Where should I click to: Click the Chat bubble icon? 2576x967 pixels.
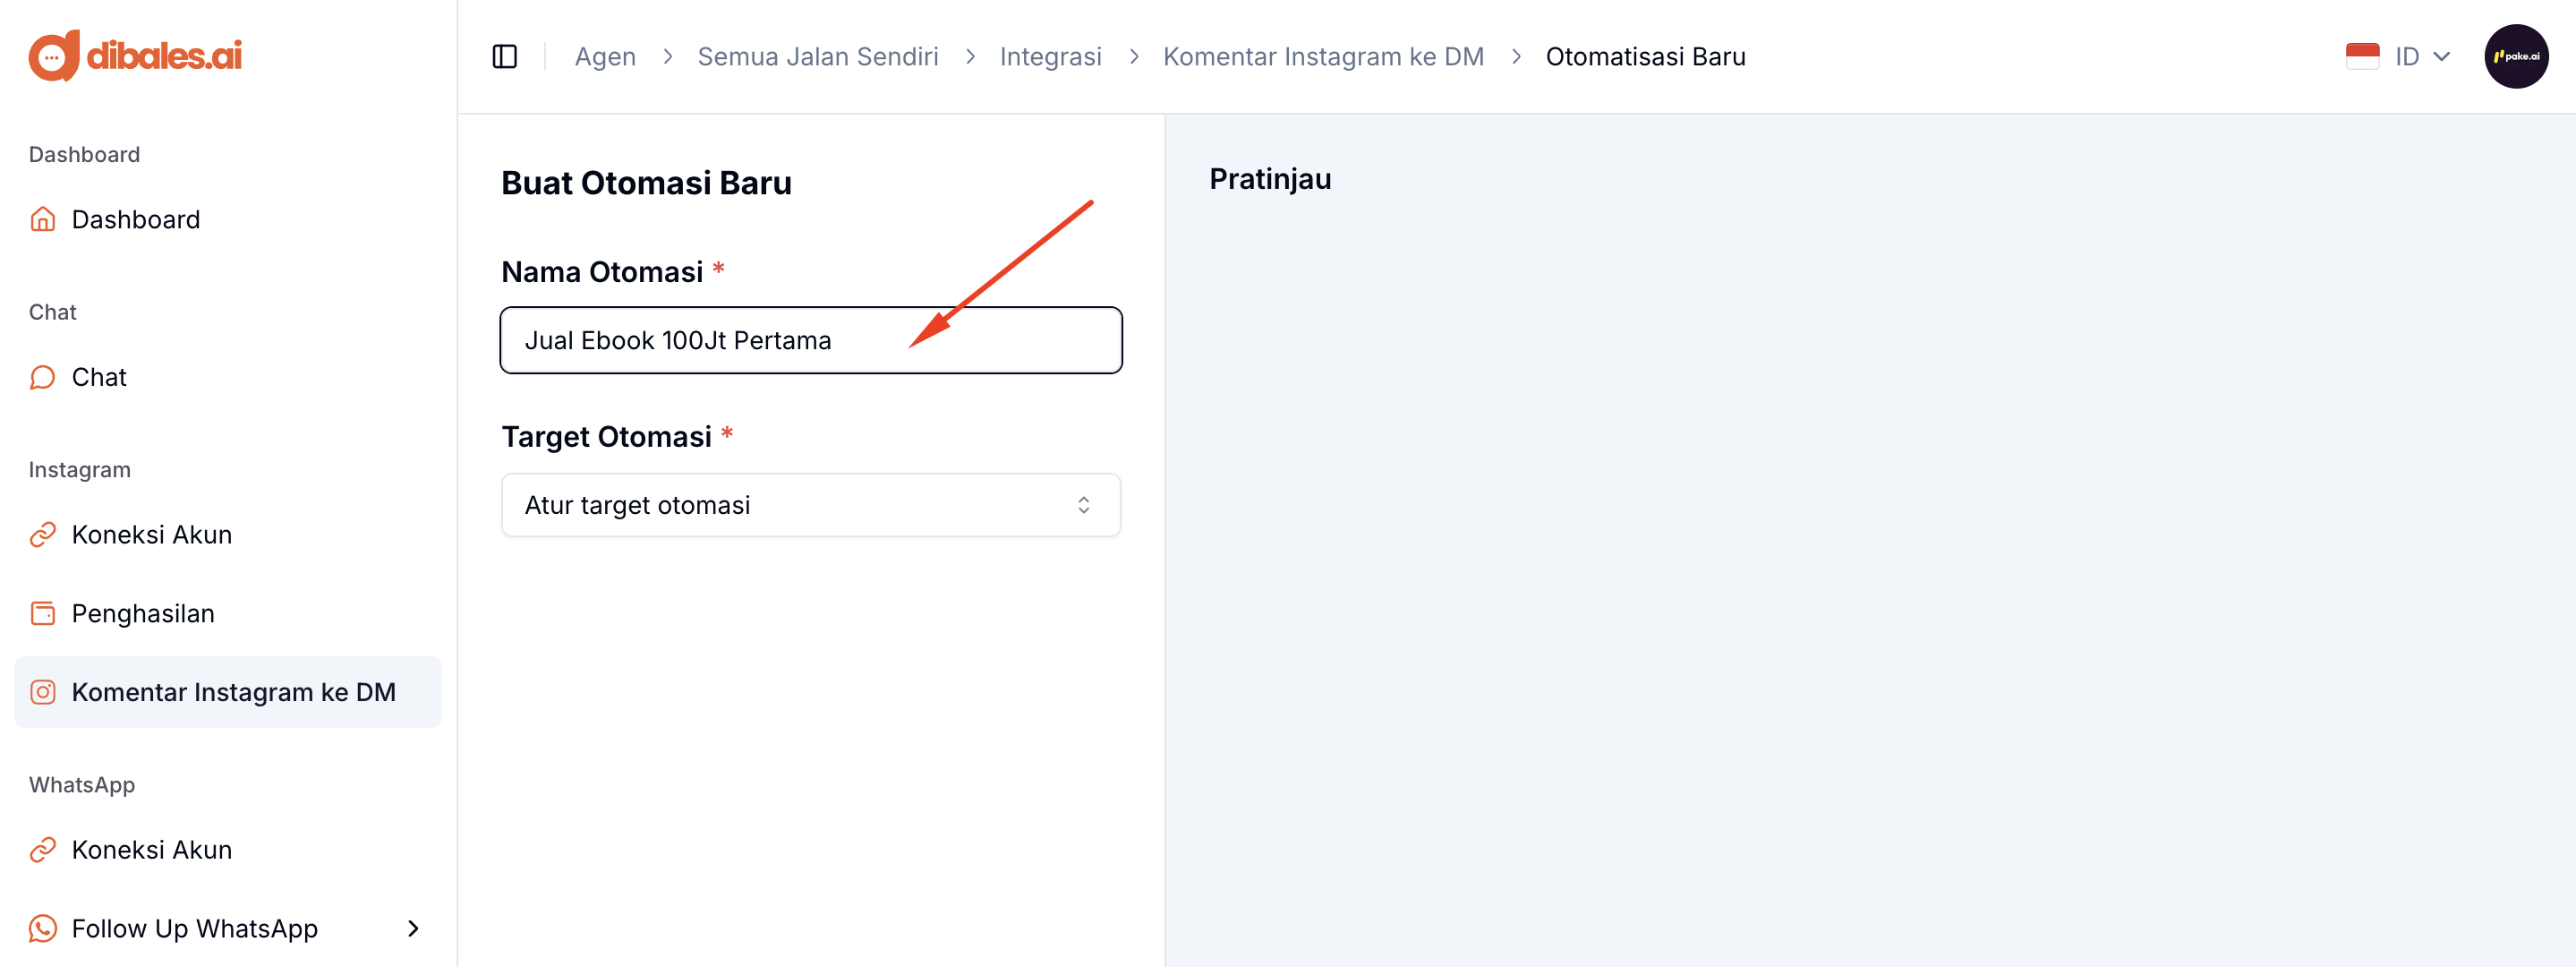[x=43, y=378]
